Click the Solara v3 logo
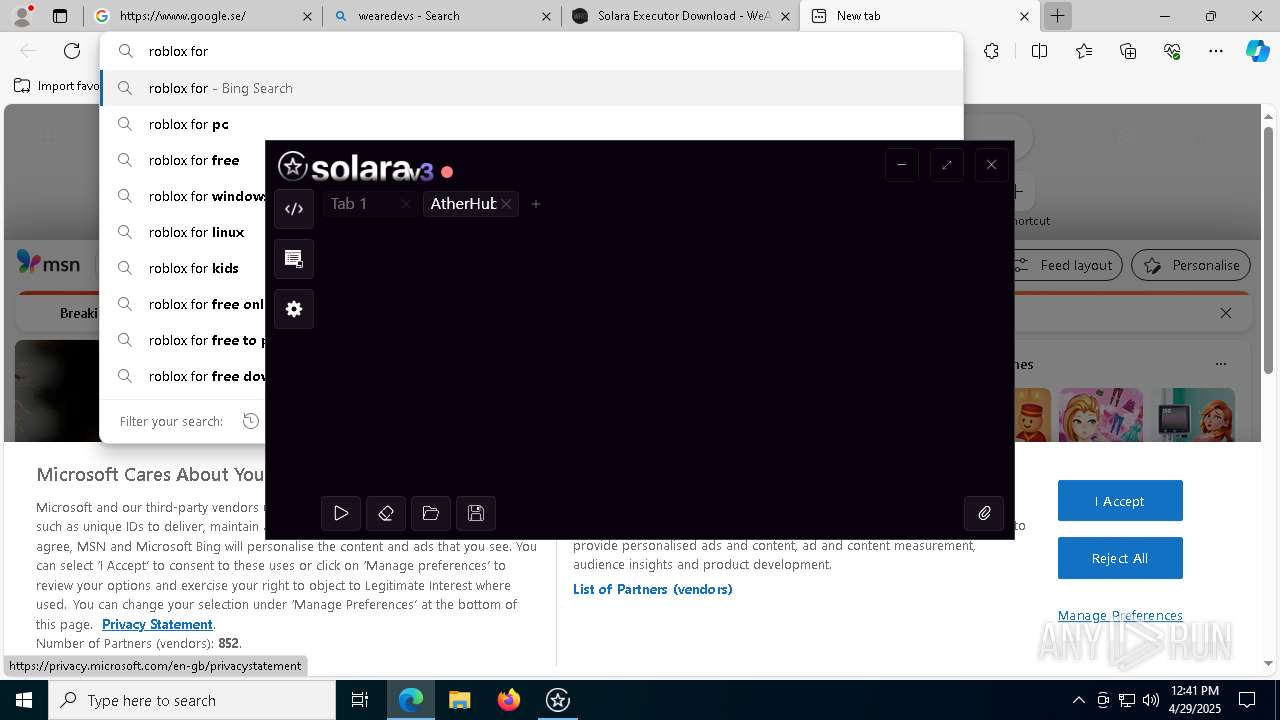1280x720 pixels. click(x=356, y=167)
